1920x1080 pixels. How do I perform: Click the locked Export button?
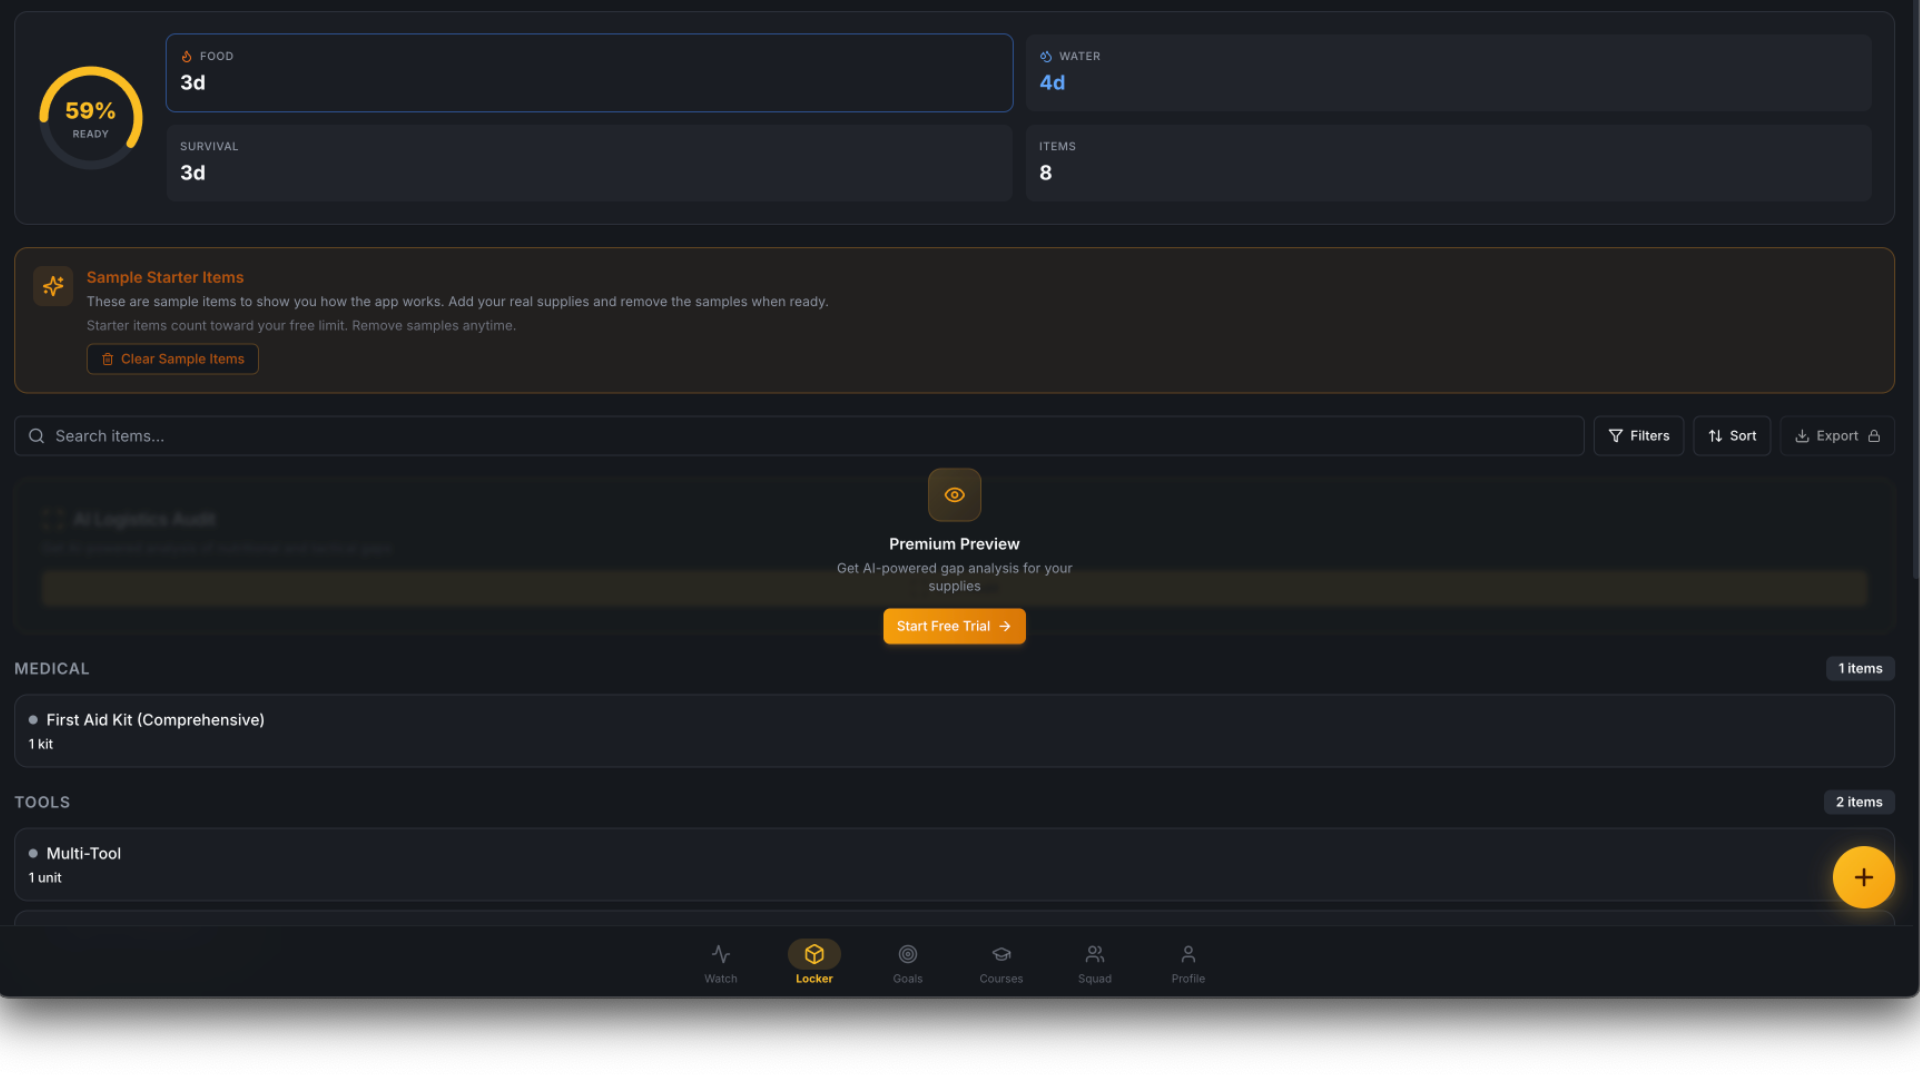1836,436
